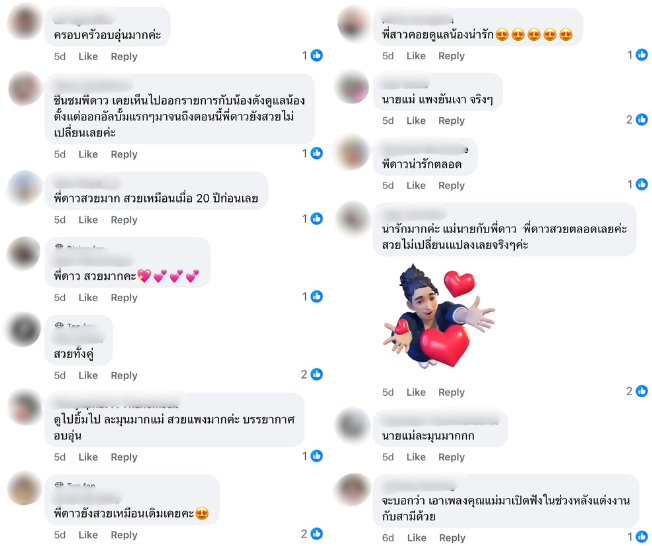Click like reaction icon beside 'สวยทั้งคู่' comment
The height and width of the screenshot is (546, 652).
tap(317, 374)
